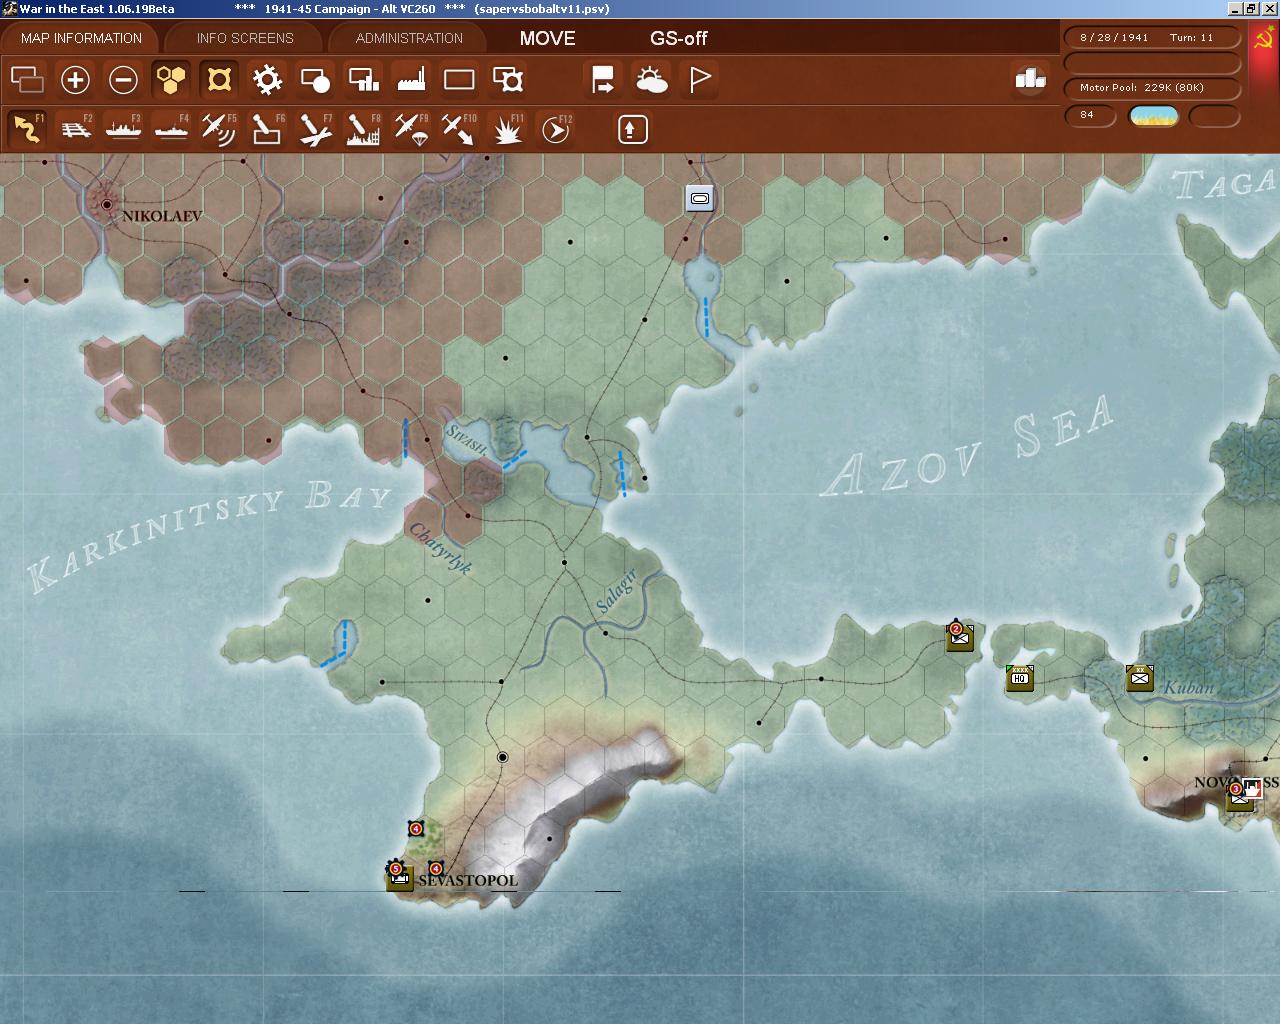Click the rectangle-with-circle toolbar icon
The image size is (1280, 1024).
[315, 79]
